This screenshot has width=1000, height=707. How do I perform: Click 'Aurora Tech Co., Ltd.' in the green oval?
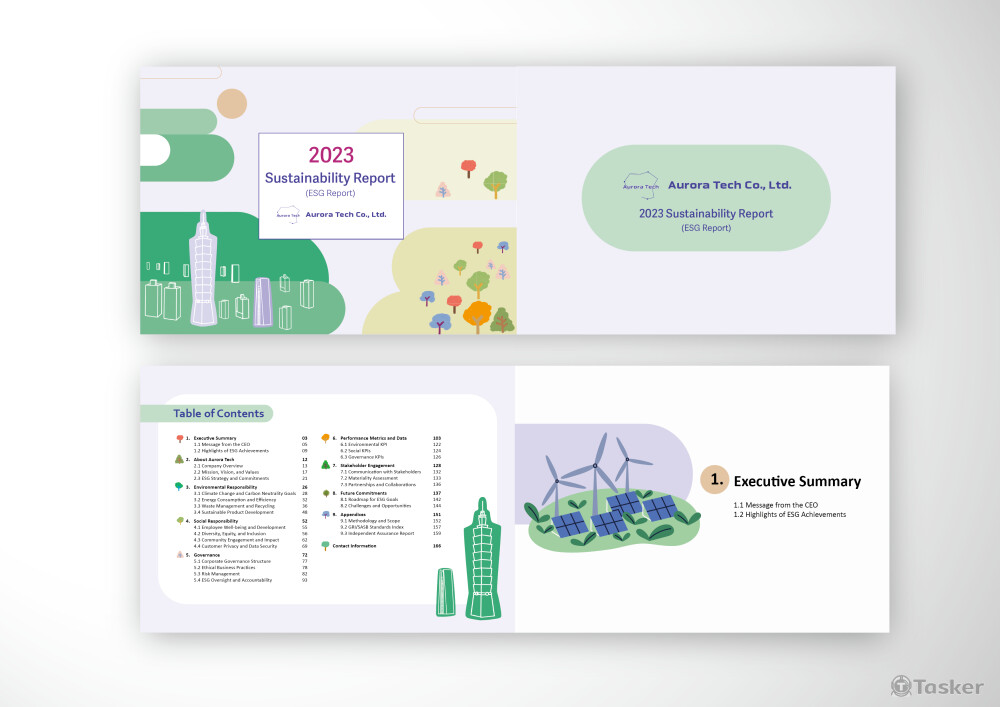pos(730,185)
